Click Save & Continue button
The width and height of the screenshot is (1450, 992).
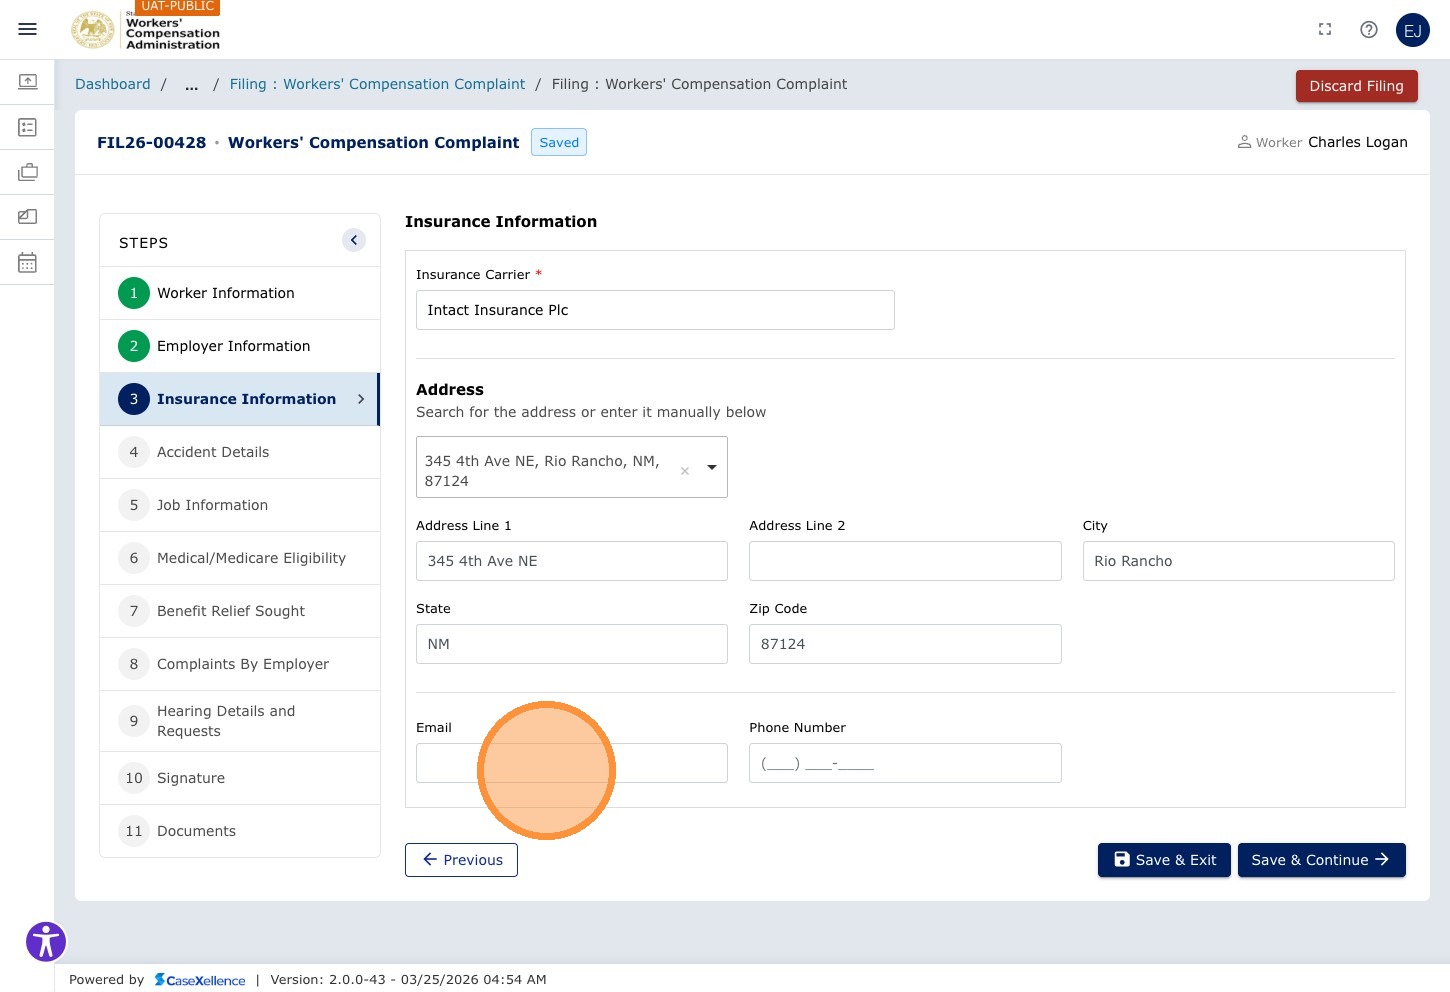click(1322, 860)
